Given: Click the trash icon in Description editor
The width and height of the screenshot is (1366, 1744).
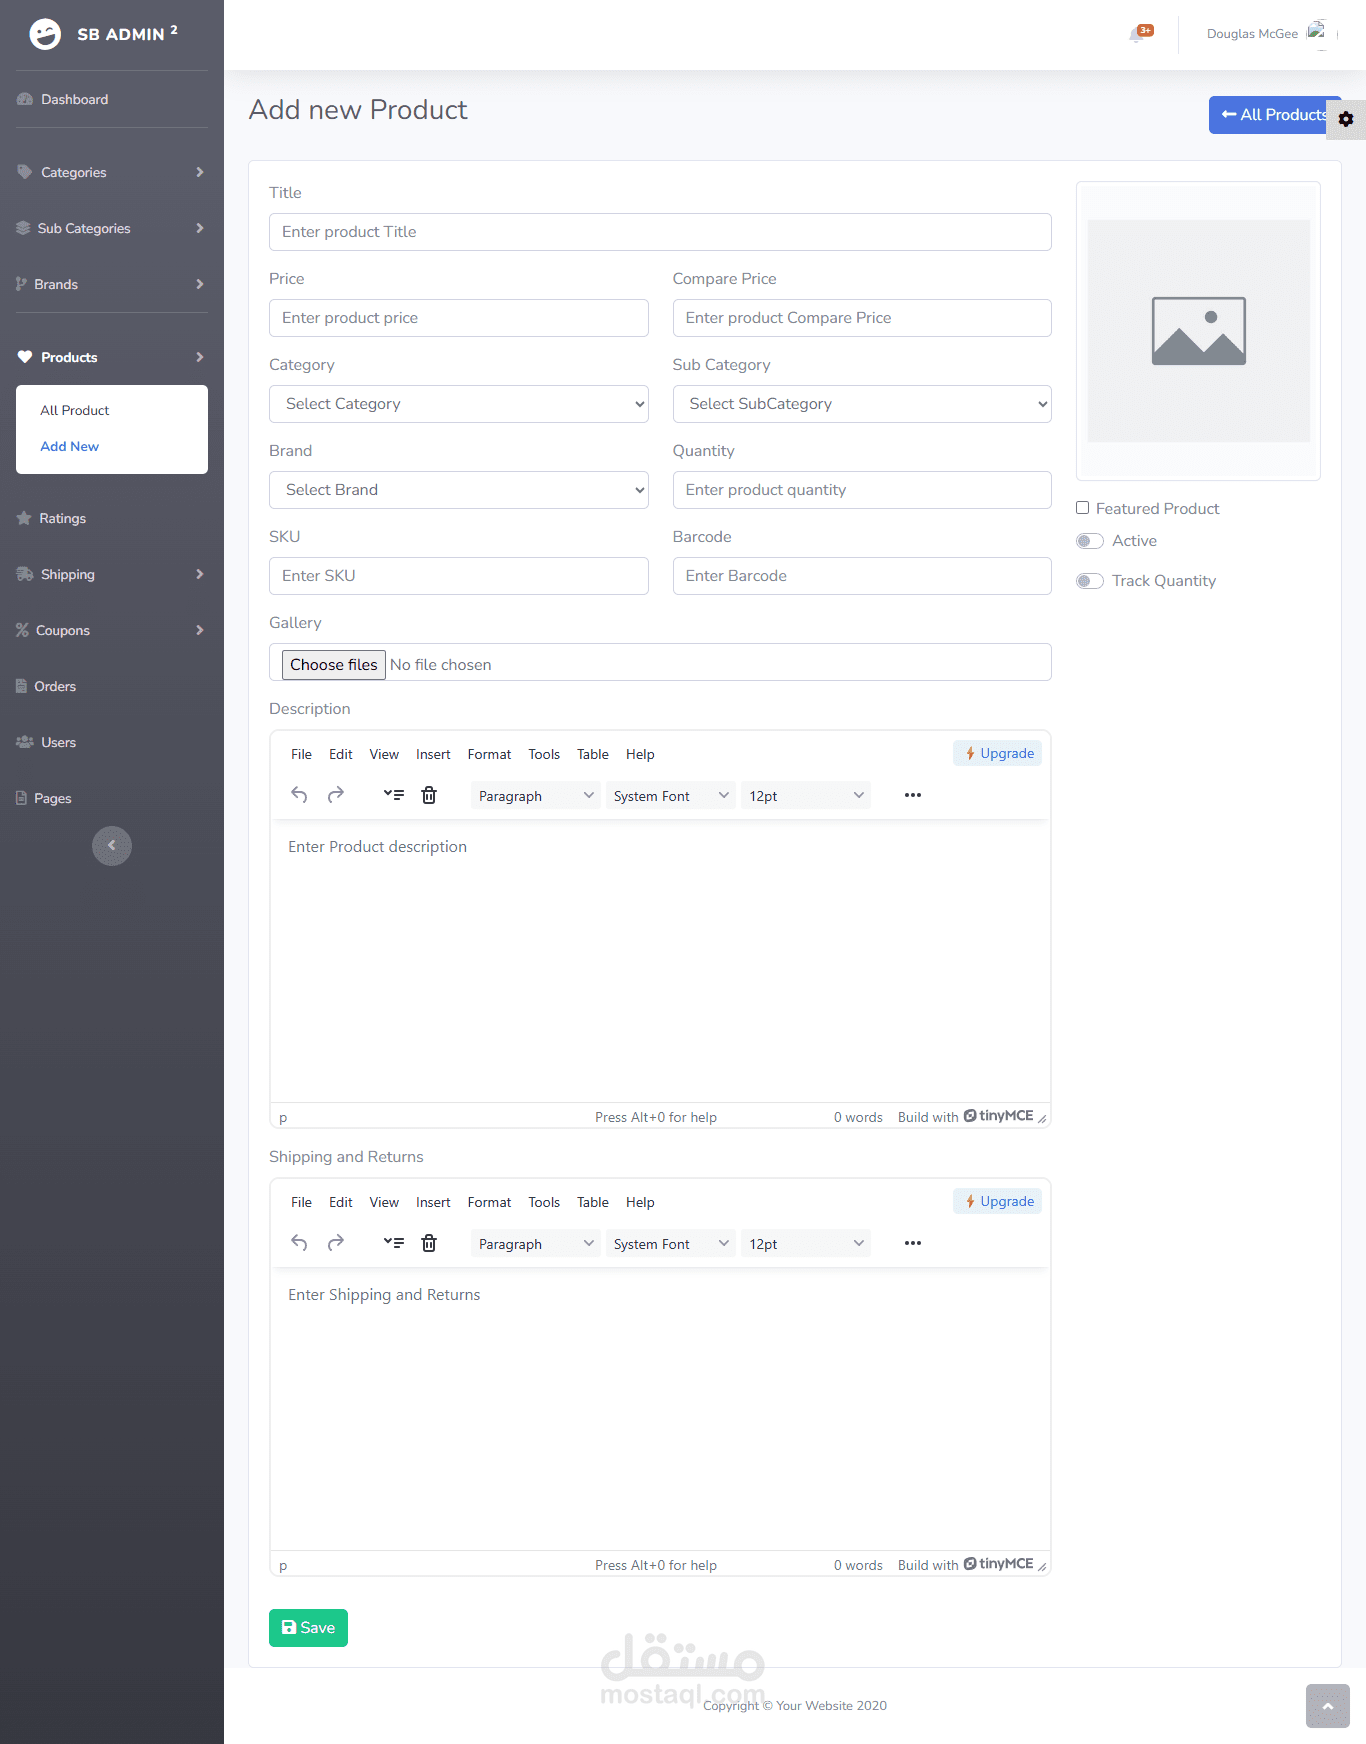Looking at the screenshot, I should click(429, 795).
